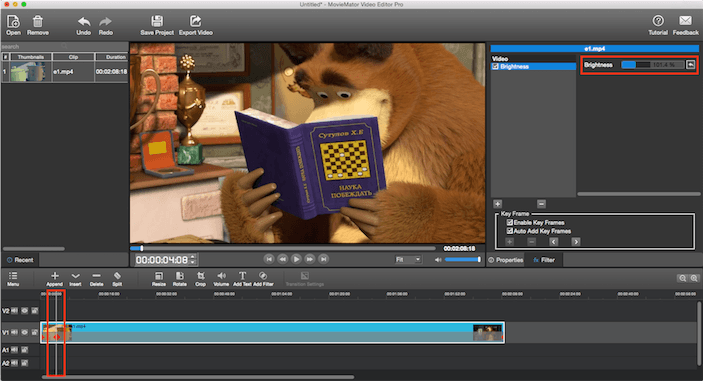
Task: Lock the A2 audio track
Action: coord(24,363)
